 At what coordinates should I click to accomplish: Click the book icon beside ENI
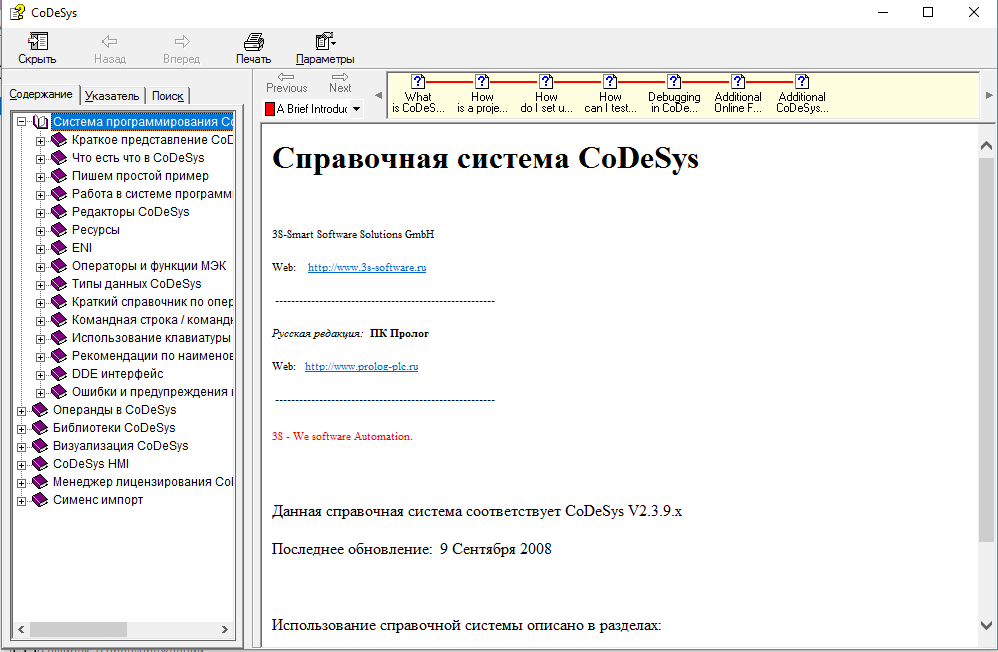point(59,248)
